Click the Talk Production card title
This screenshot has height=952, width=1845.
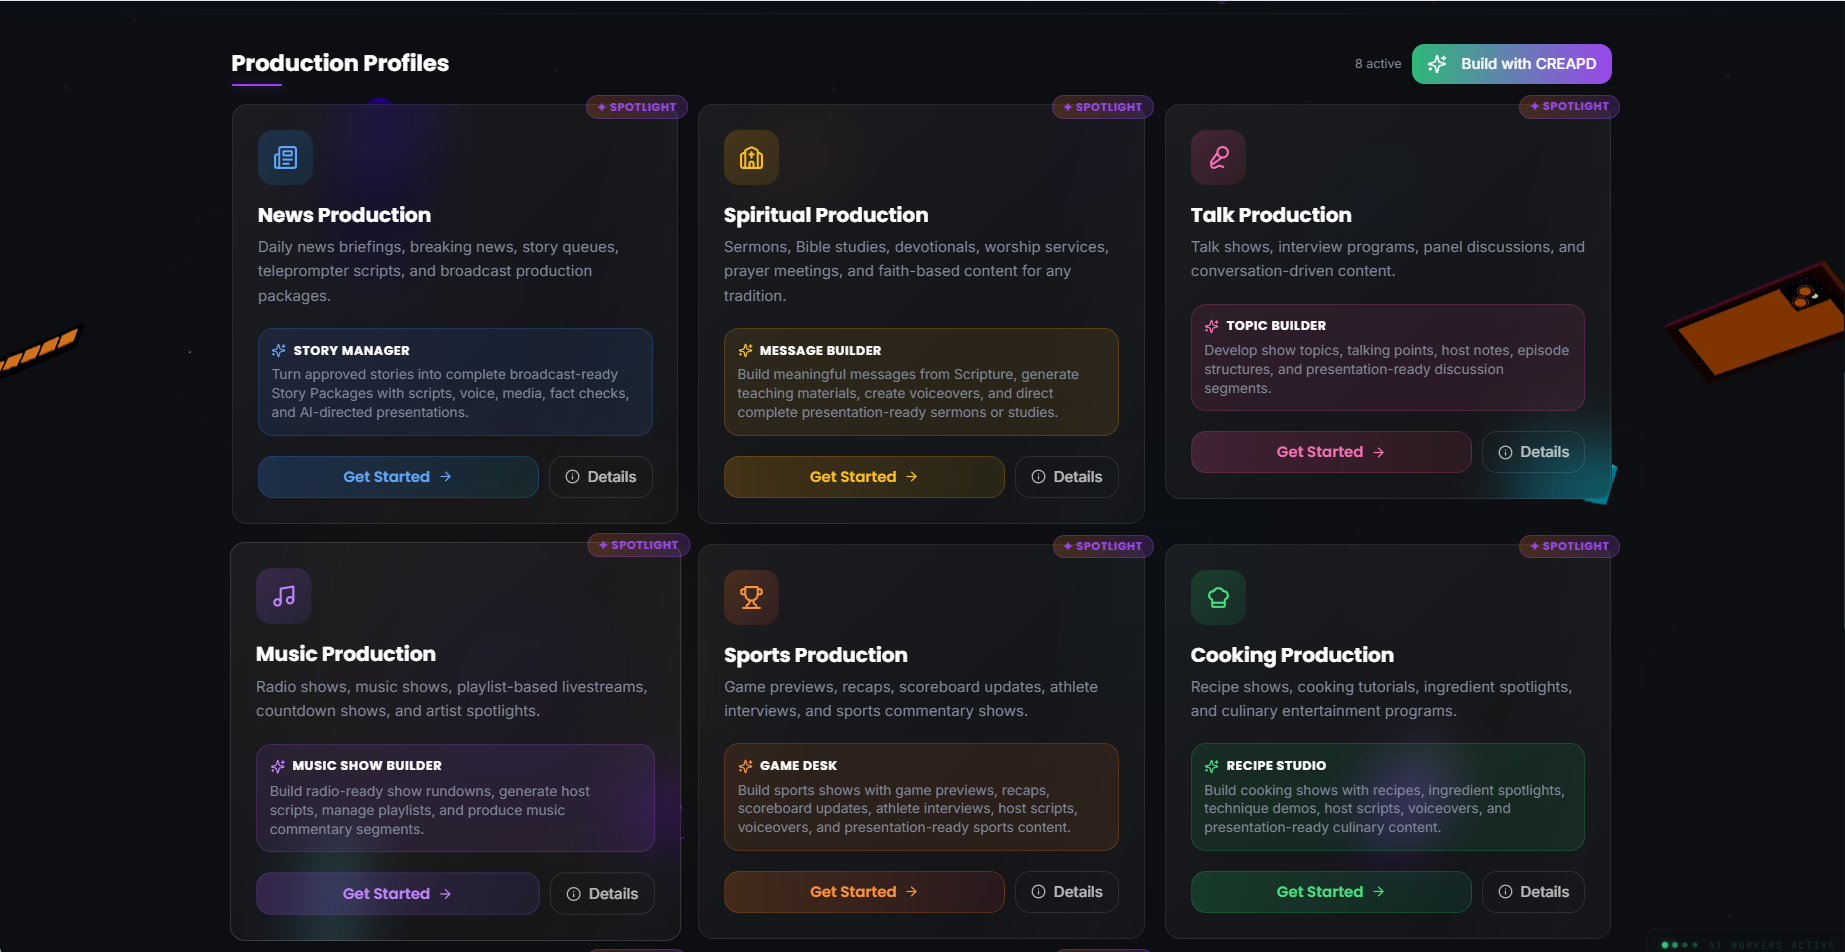(x=1271, y=215)
